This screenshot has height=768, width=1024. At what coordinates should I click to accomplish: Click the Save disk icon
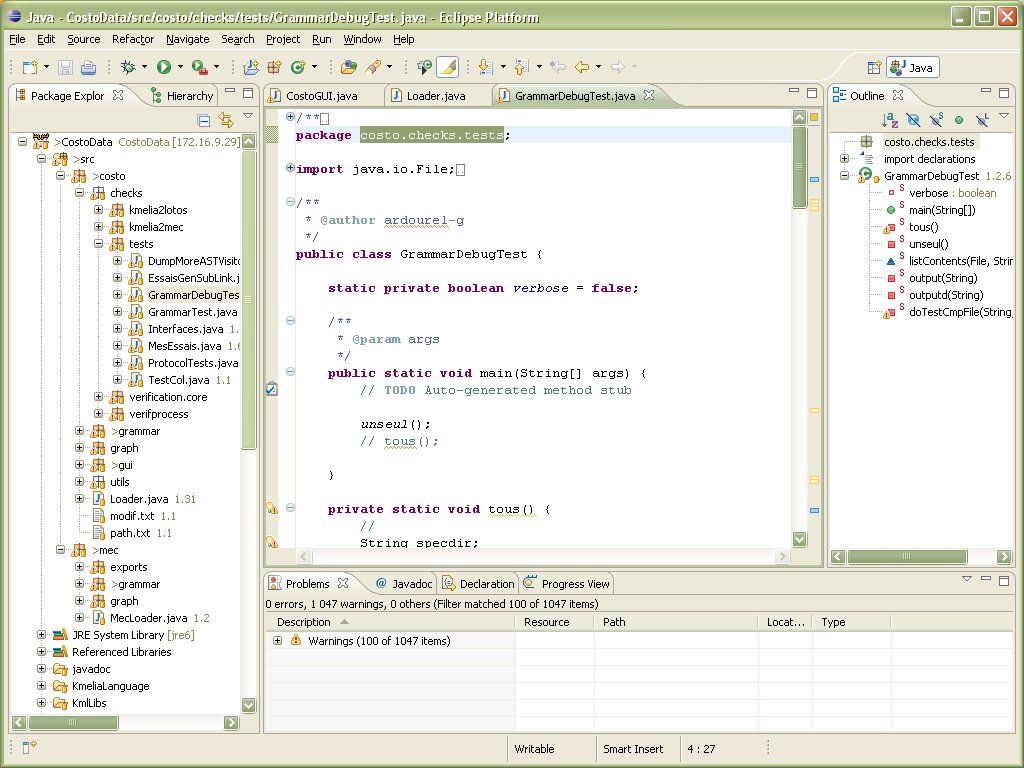[x=65, y=67]
